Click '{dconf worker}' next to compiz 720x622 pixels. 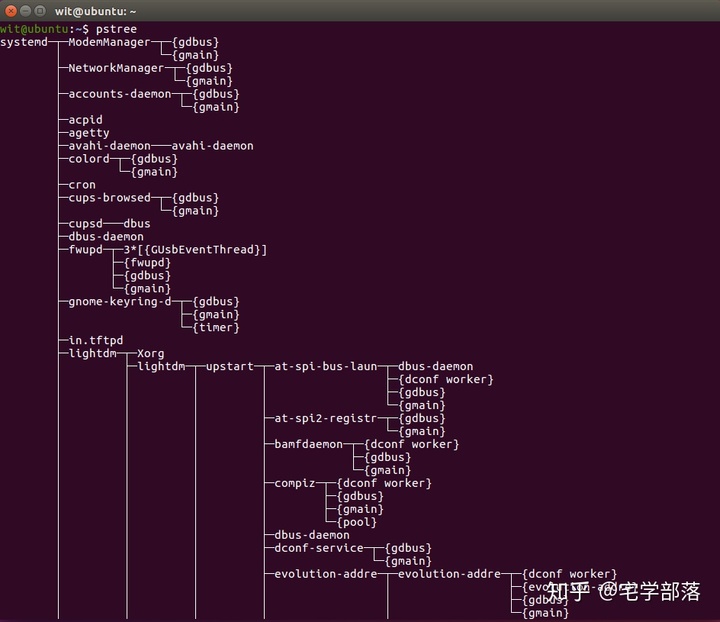point(384,483)
